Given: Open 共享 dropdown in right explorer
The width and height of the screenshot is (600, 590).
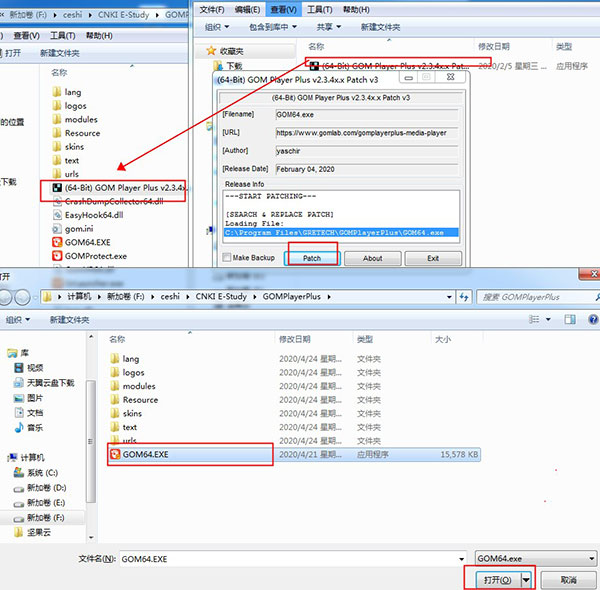Looking at the screenshot, I should coord(329,27).
